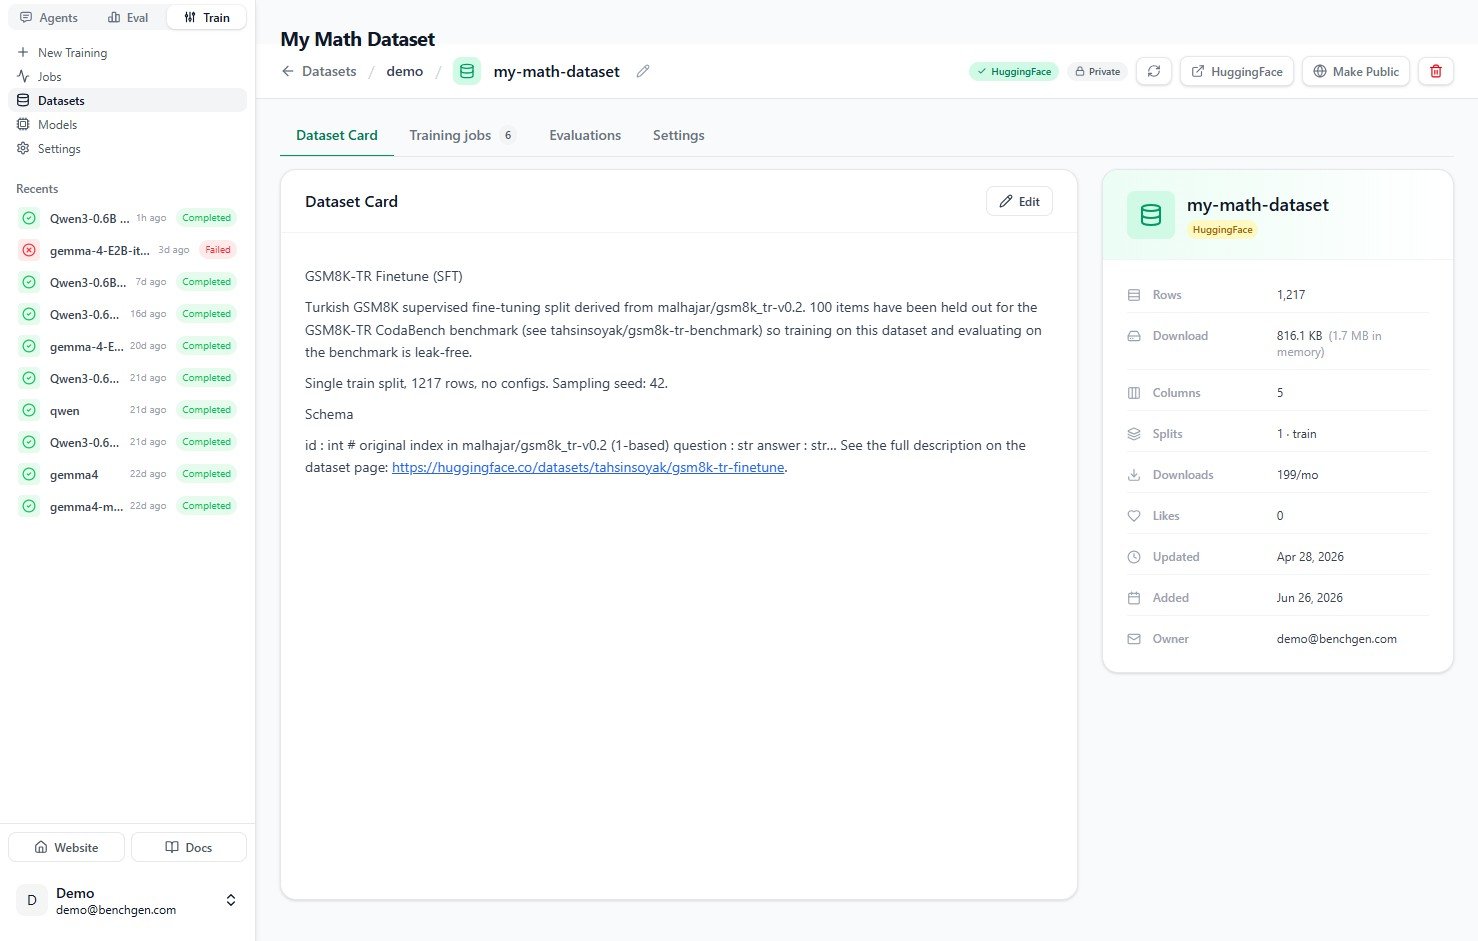This screenshot has height=941, width=1478.
Task: Open Models in the sidebar
Action: pos(127,124)
